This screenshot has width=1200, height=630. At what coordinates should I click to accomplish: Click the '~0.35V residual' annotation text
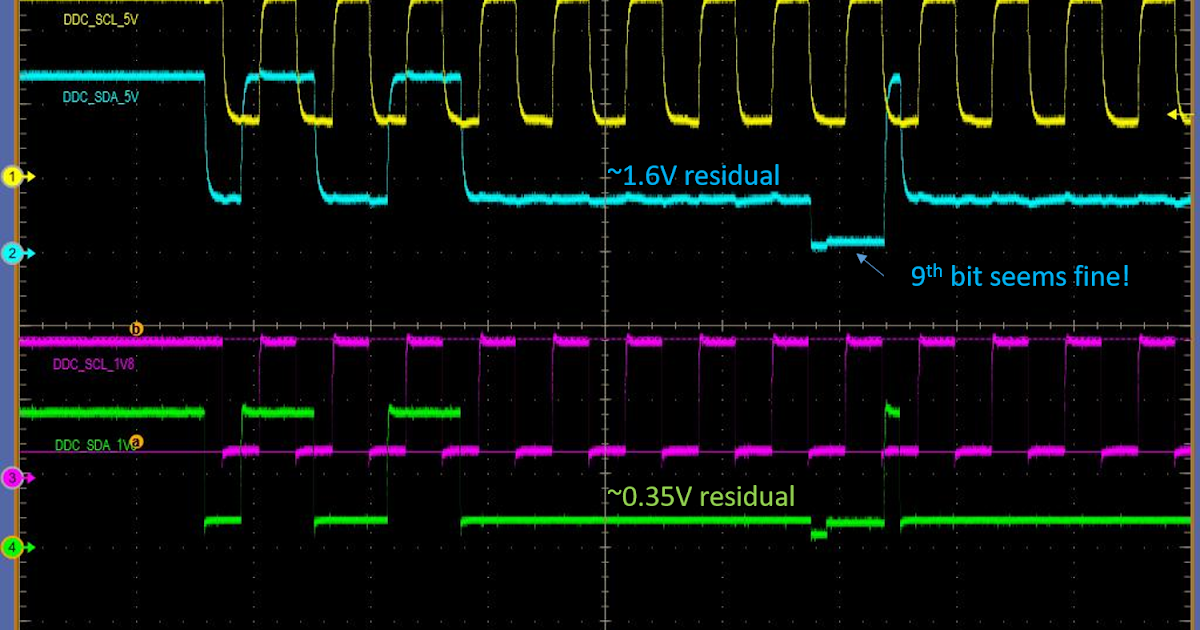click(x=702, y=494)
